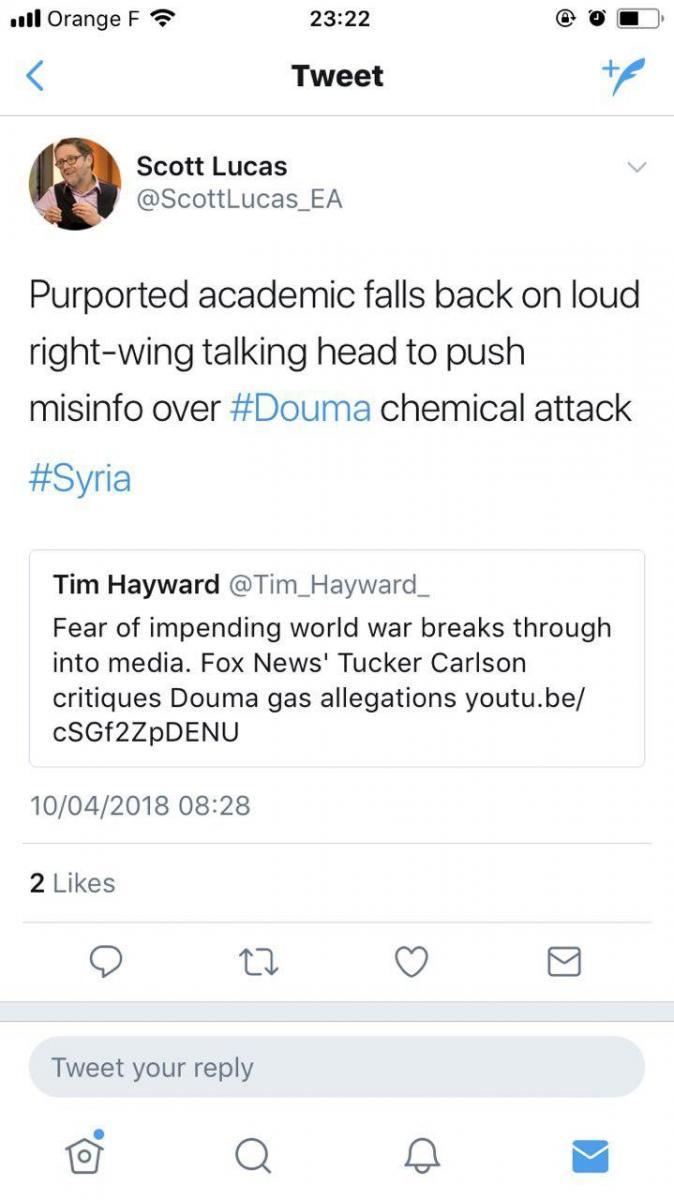Like the tweet with the heart icon

tap(411, 961)
